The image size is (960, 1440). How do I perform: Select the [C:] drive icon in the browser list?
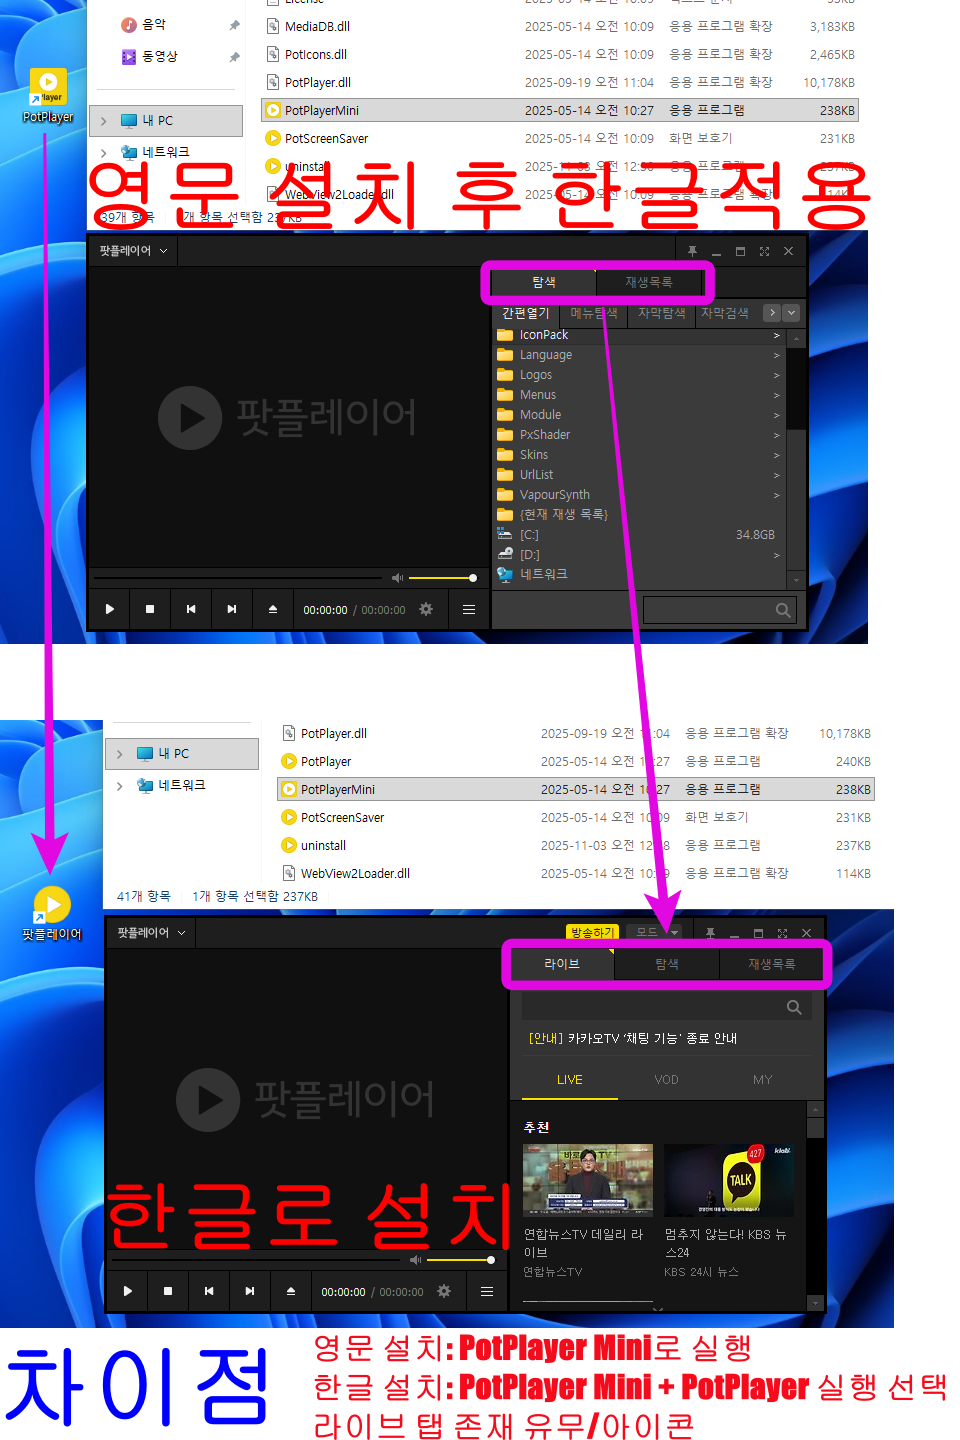coord(505,535)
